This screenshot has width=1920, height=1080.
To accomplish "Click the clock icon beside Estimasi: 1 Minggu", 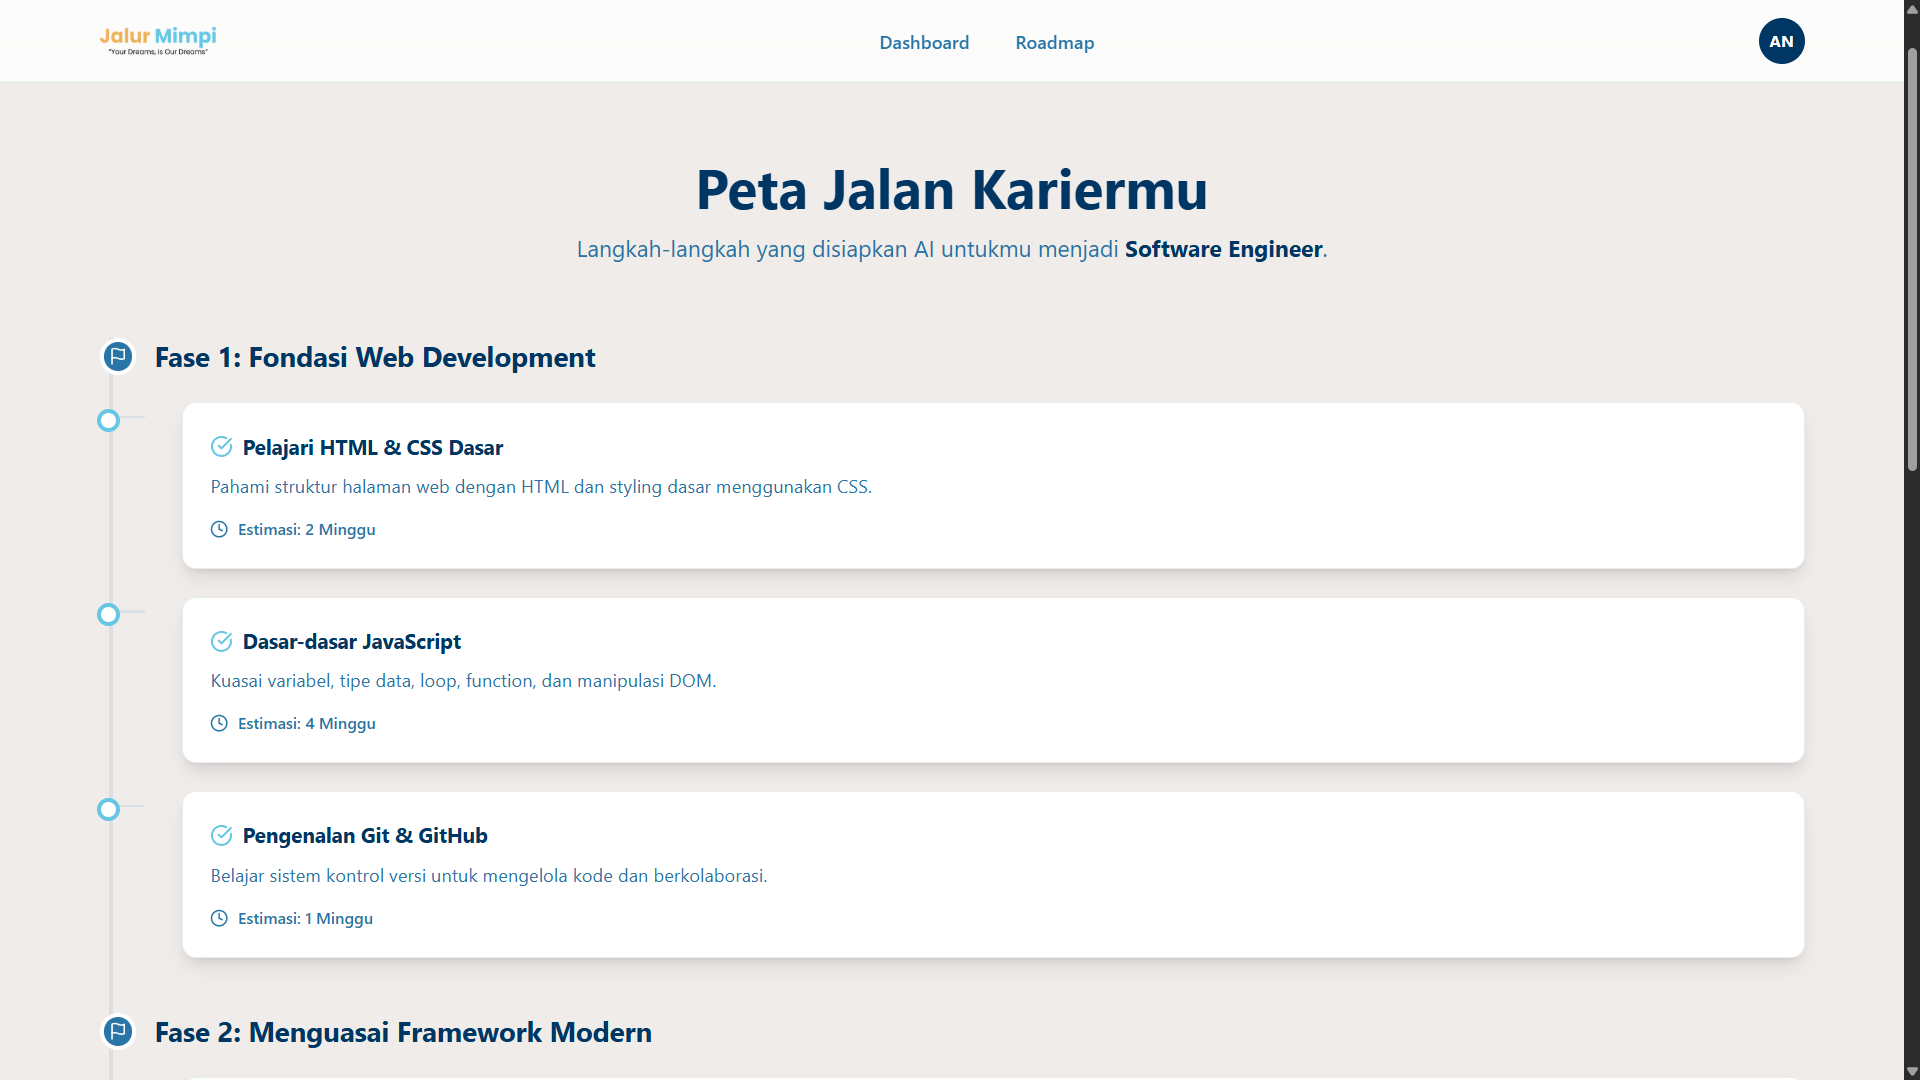I will tap(219, 918).
